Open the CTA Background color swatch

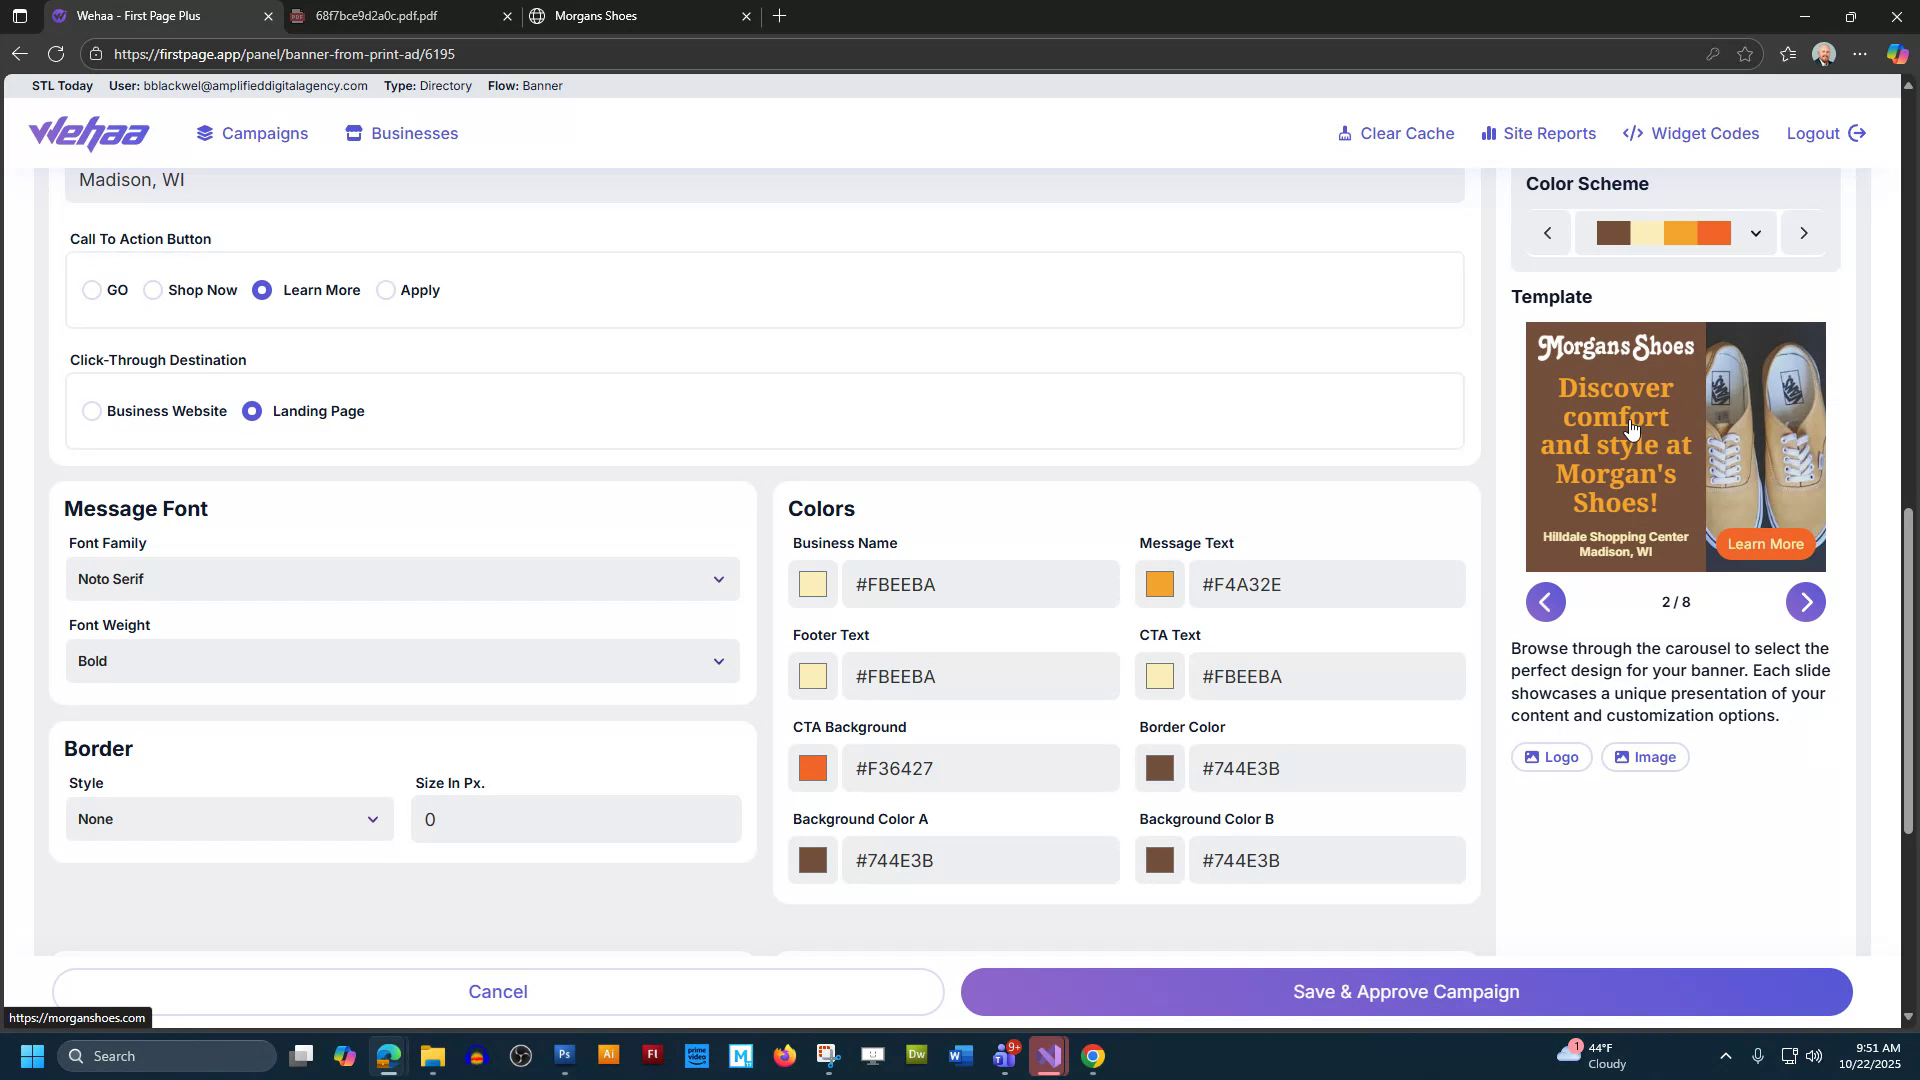pos(812,768)
